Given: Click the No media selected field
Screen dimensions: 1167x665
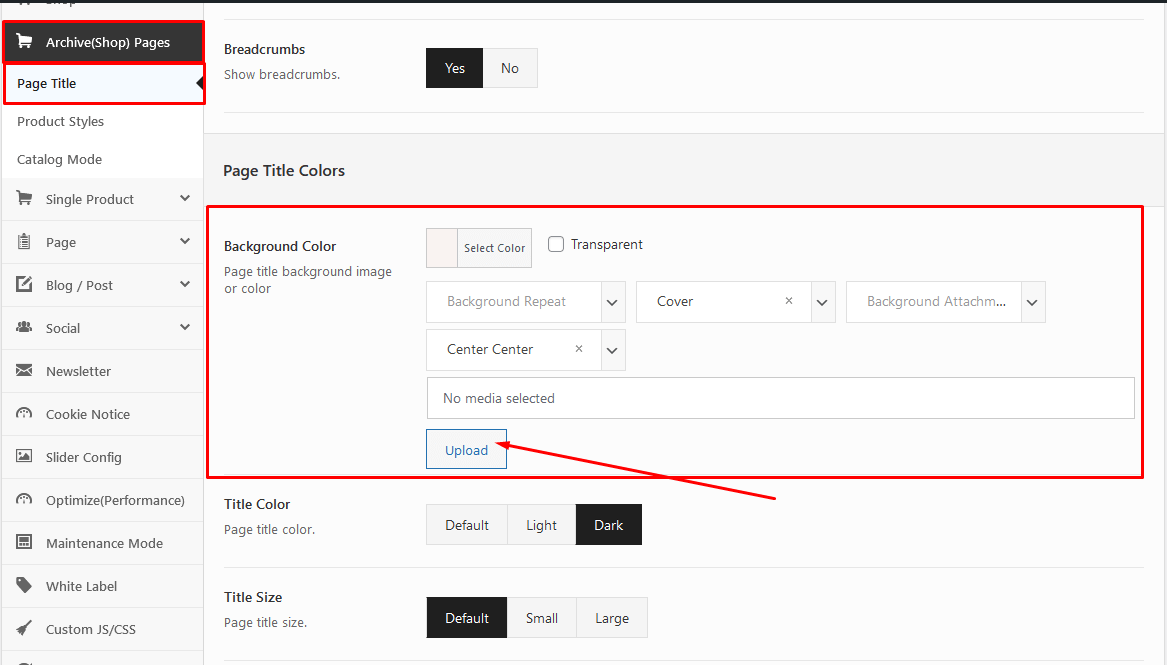Looking at the screenshot, I should click(x=780, y=398).
